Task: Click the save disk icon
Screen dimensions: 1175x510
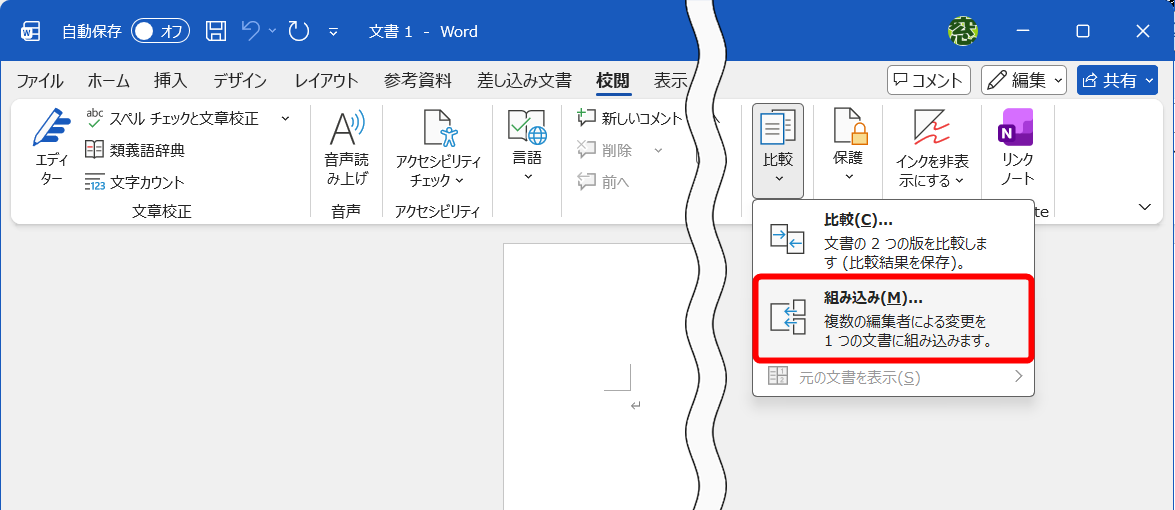Action: [x=216, y=31]
